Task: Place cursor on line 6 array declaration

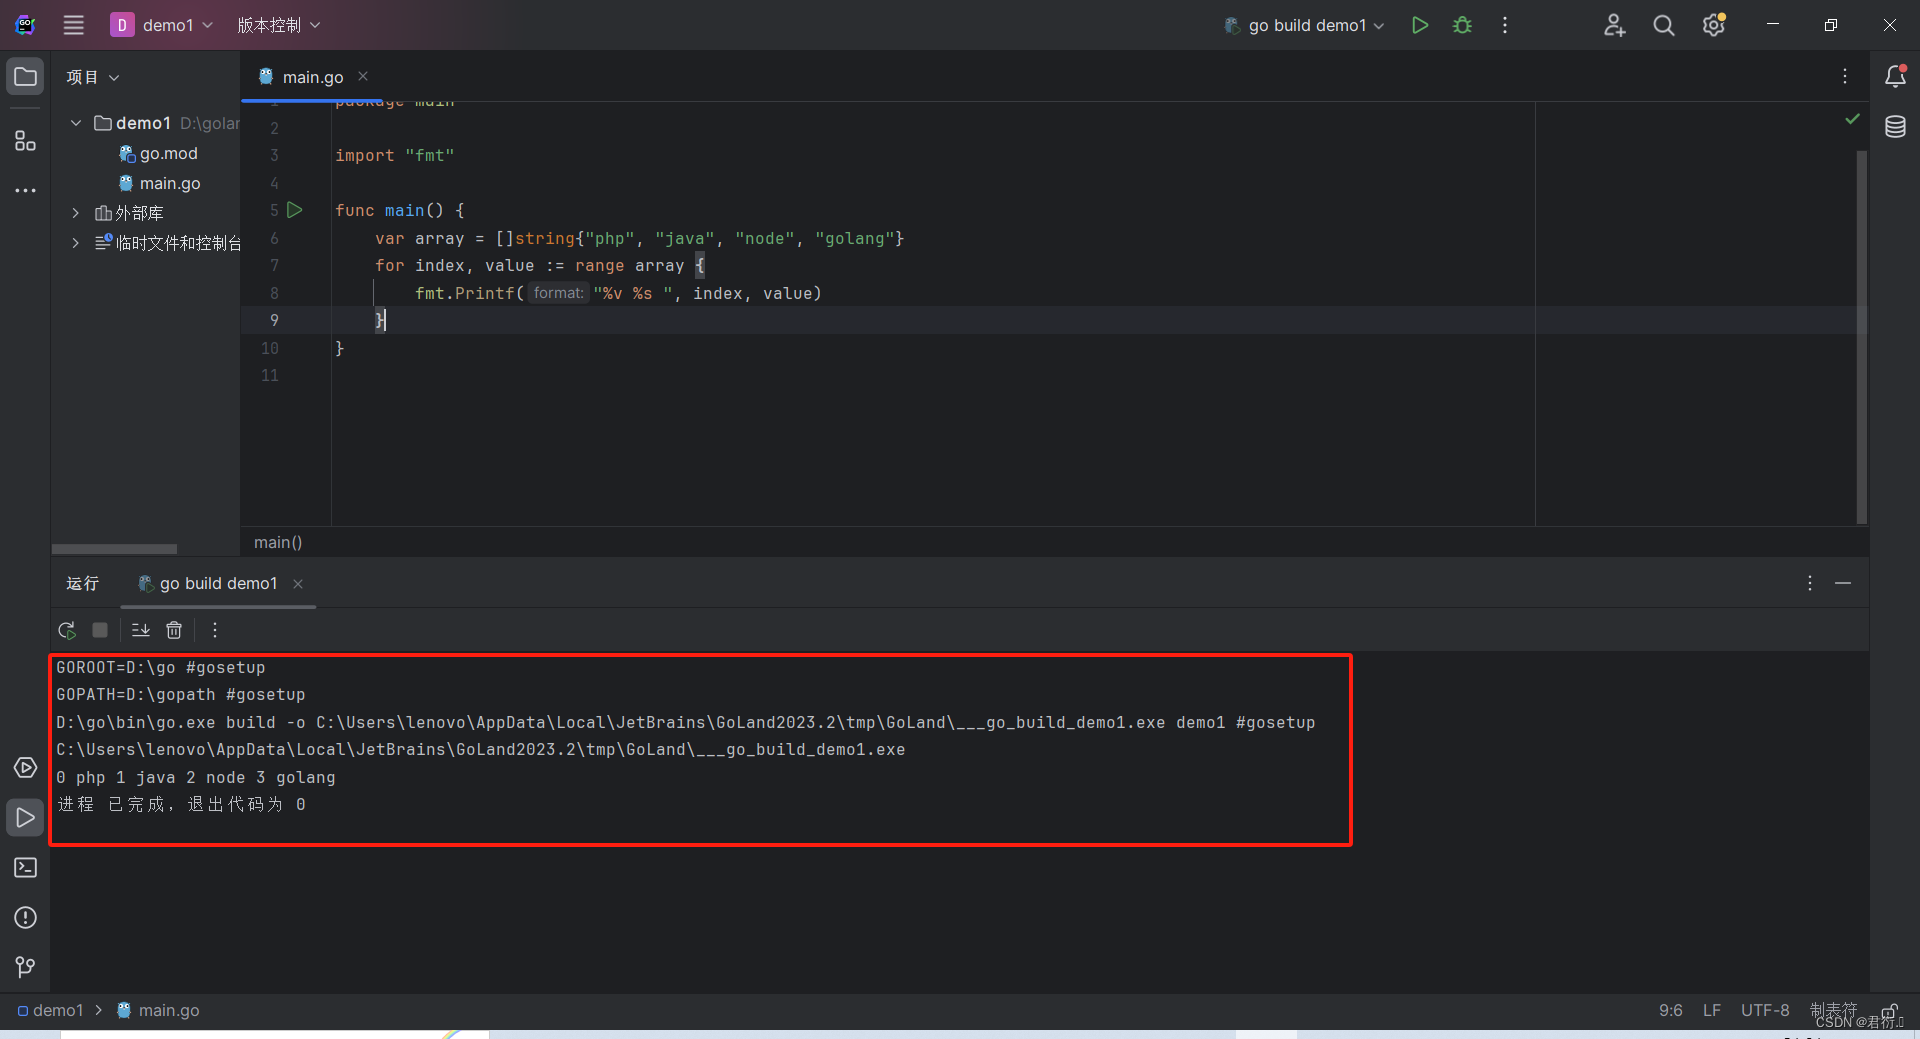Action: (x=639, y=238)
